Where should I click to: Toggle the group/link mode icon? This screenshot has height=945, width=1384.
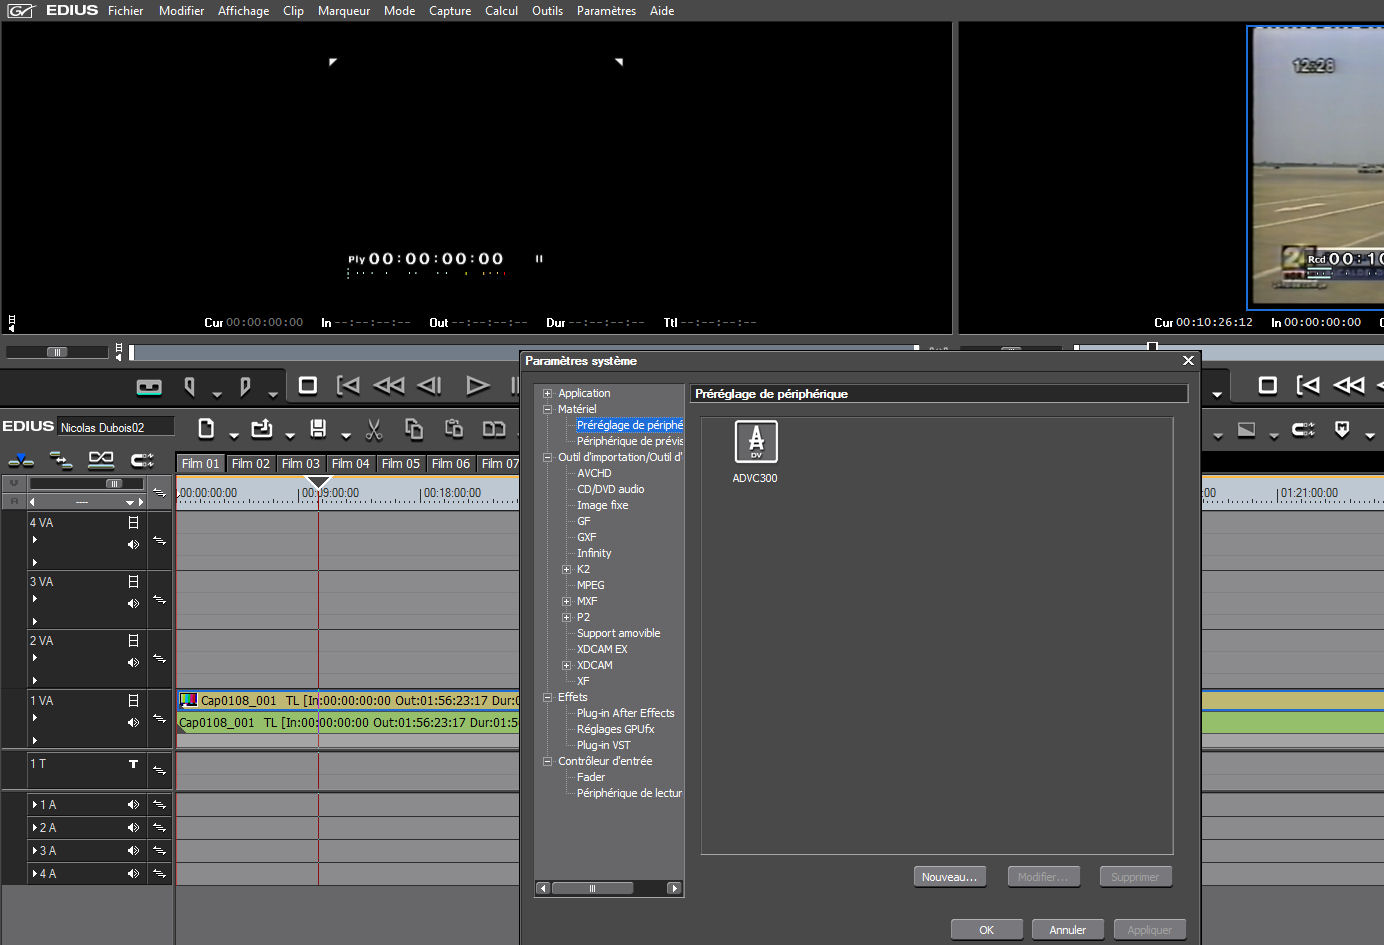(142, 460)
